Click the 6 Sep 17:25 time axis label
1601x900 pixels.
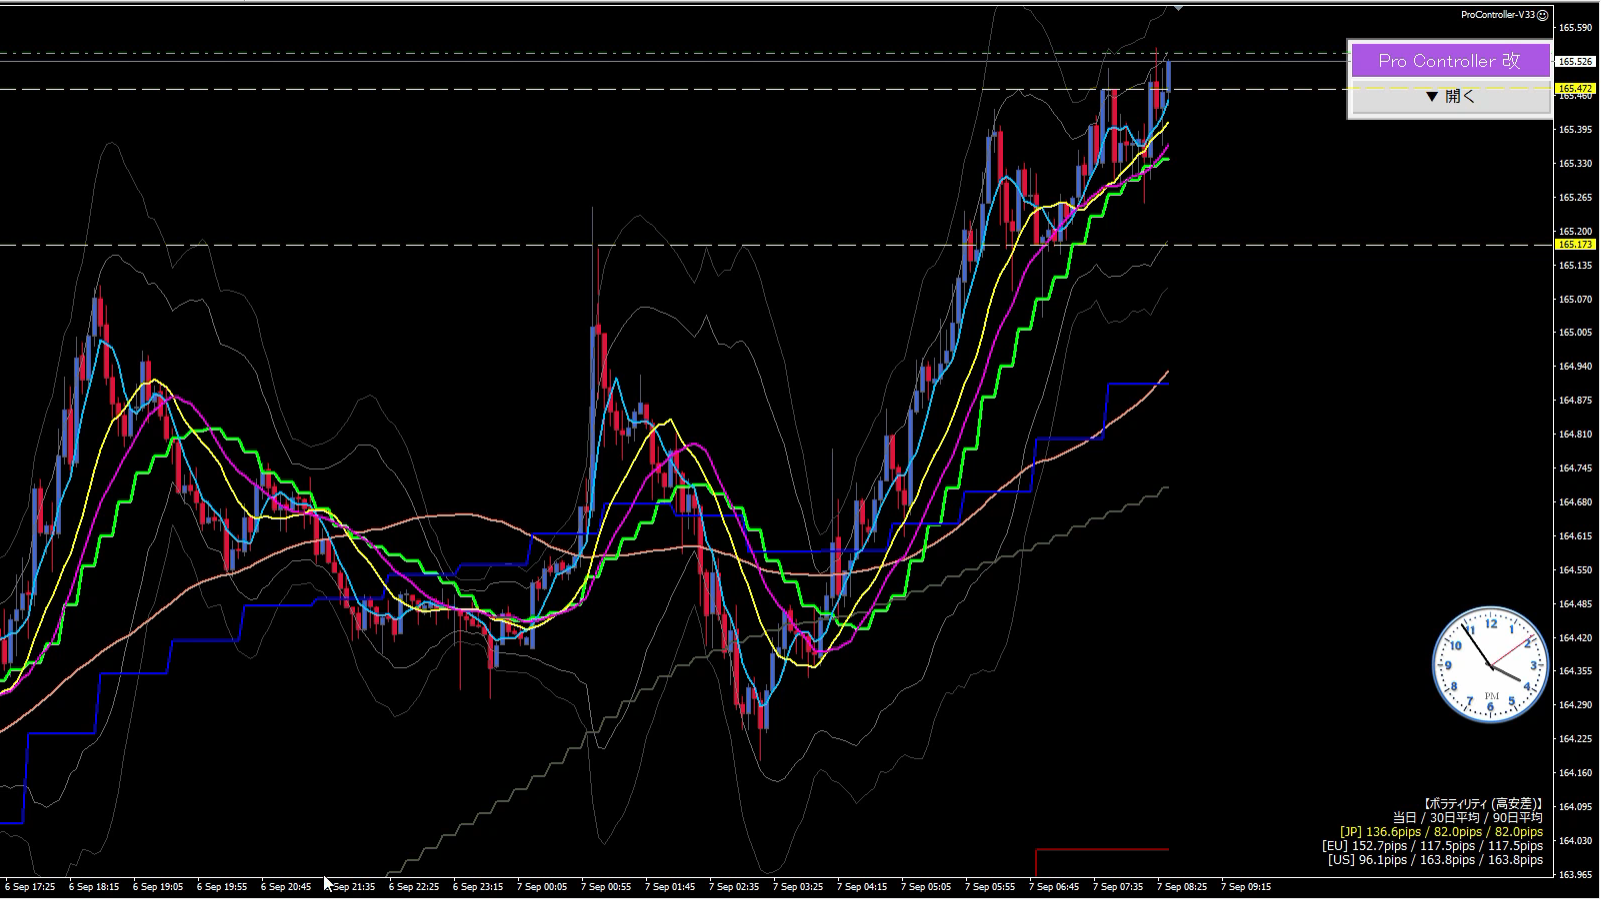click(x=30, y=887)
